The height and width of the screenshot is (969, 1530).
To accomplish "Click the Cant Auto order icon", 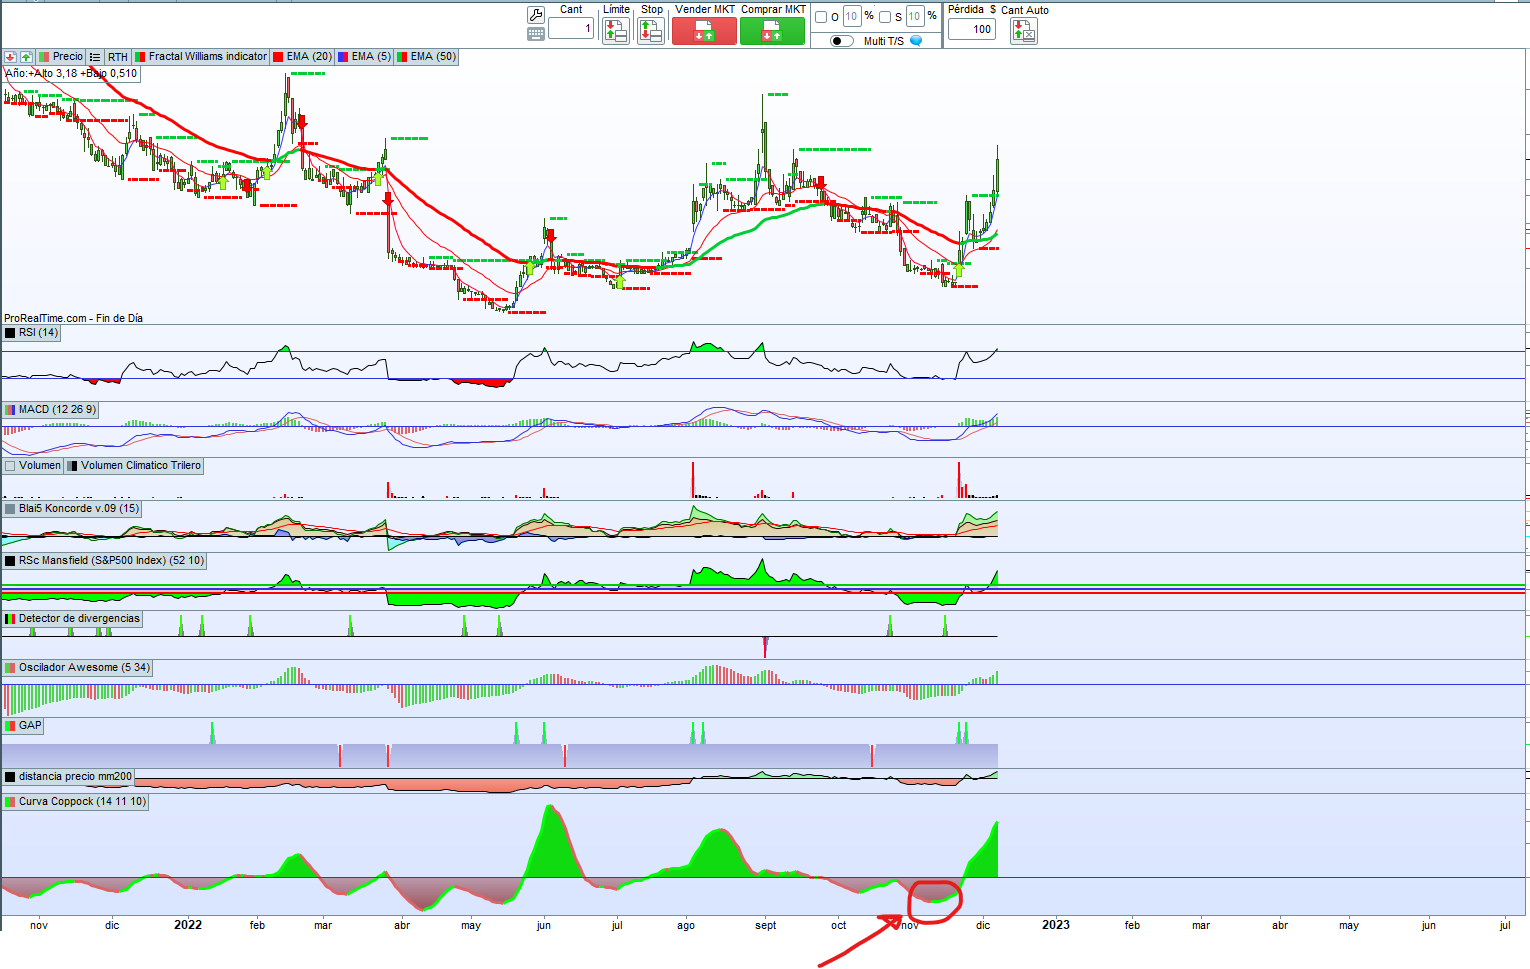I will [x=1024, y=31].
